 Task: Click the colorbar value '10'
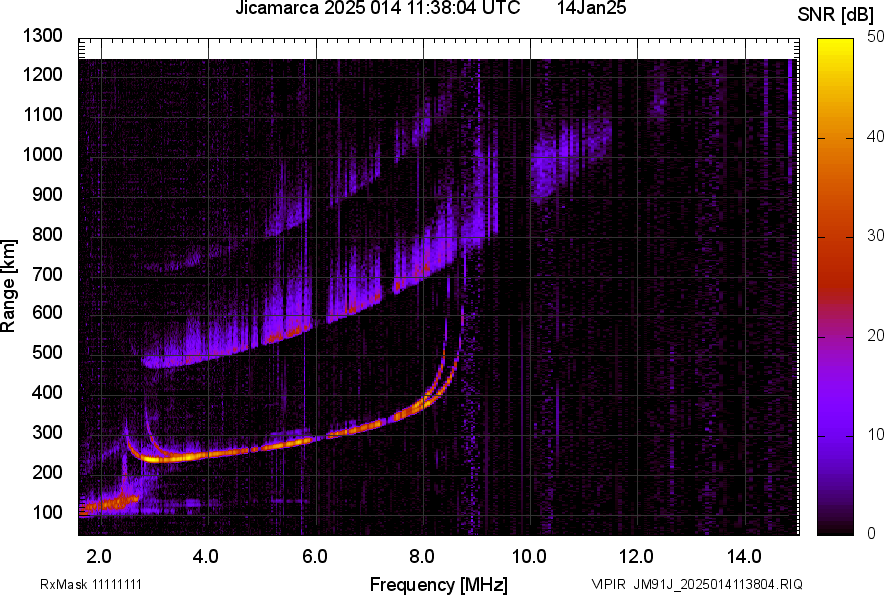876,435
